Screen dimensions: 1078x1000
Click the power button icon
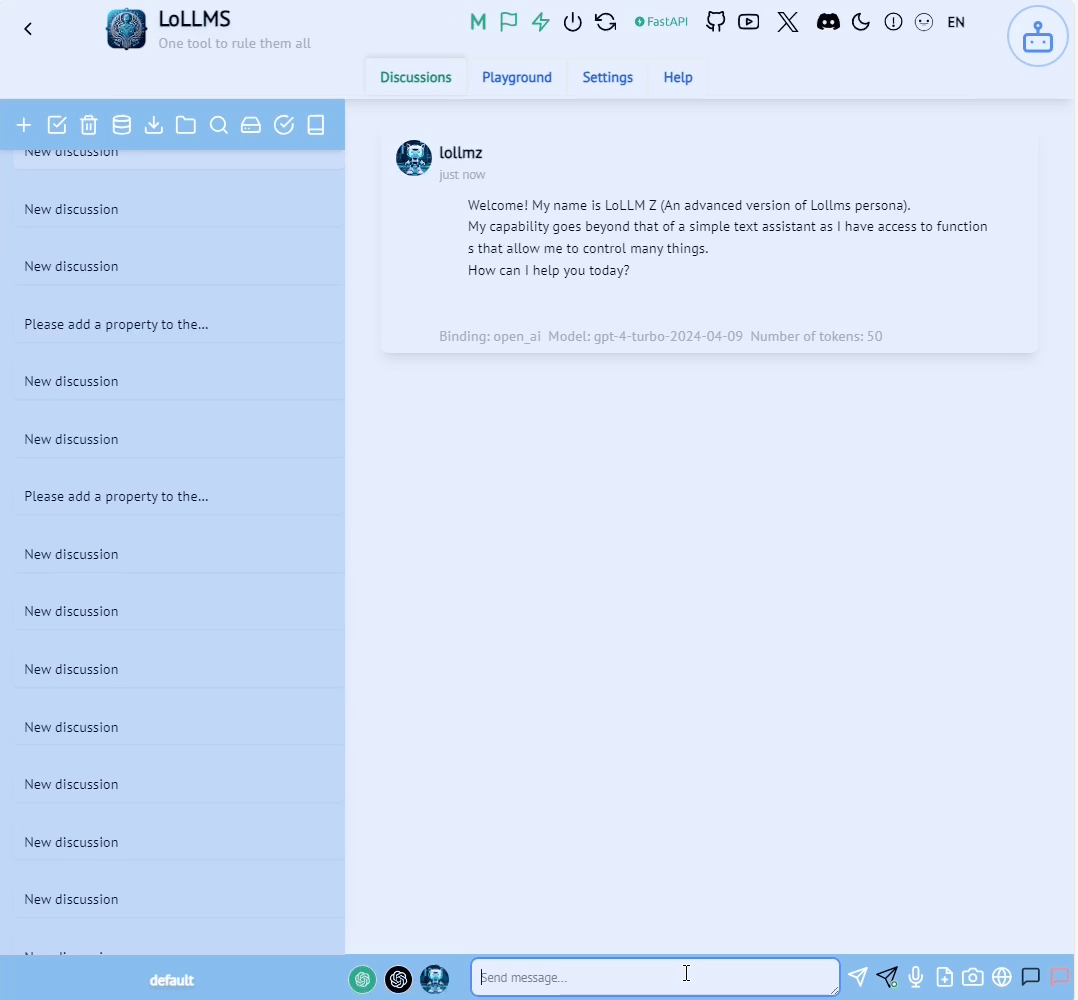[x=573, y=23]
